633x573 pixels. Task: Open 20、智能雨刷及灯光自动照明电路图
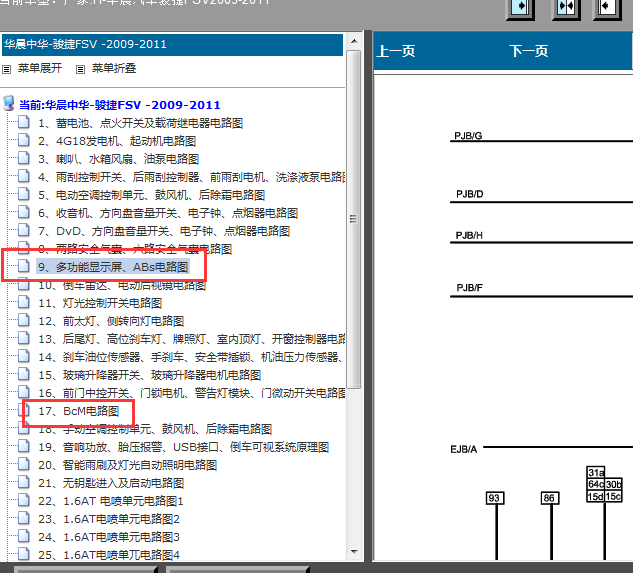[x=128, y=465]
